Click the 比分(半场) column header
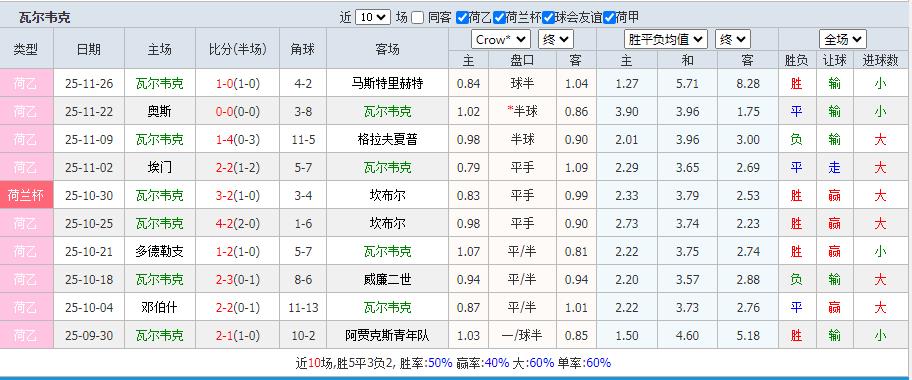 237,49
